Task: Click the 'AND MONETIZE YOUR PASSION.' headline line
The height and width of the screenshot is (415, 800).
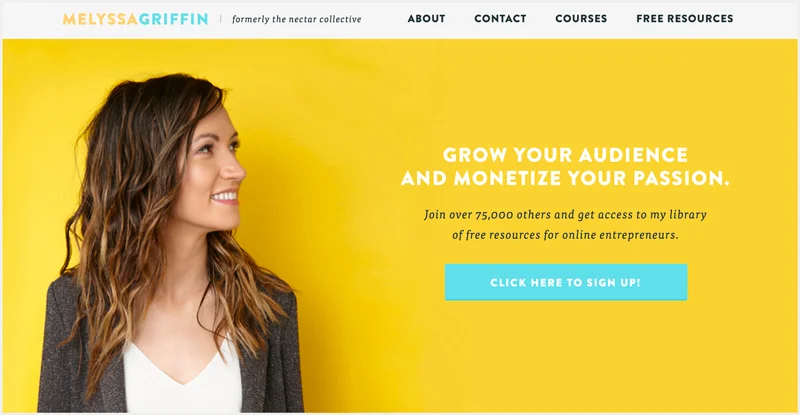Action: click(x=565, y=178)
